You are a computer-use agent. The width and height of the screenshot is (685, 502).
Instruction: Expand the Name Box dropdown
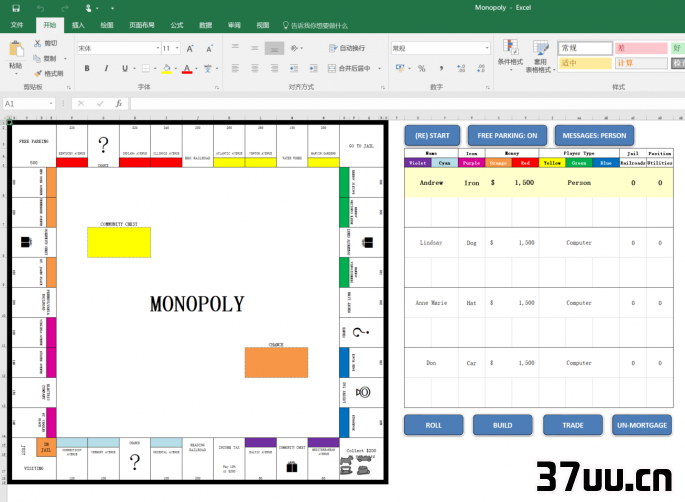pos(51,104)
